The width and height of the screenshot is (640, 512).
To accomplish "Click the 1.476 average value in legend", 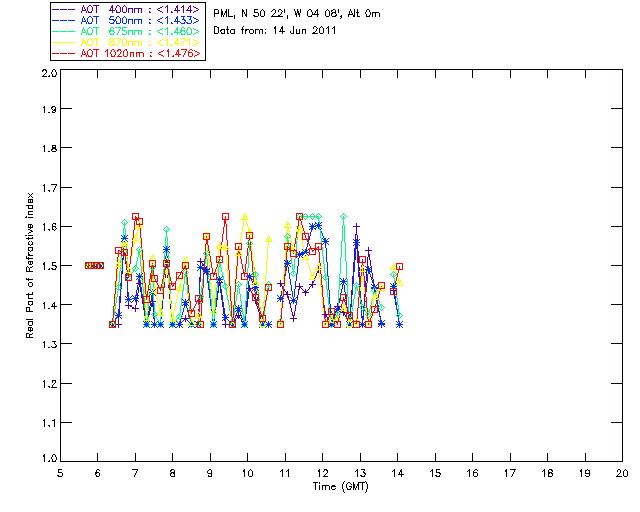I will coord(181,53).
